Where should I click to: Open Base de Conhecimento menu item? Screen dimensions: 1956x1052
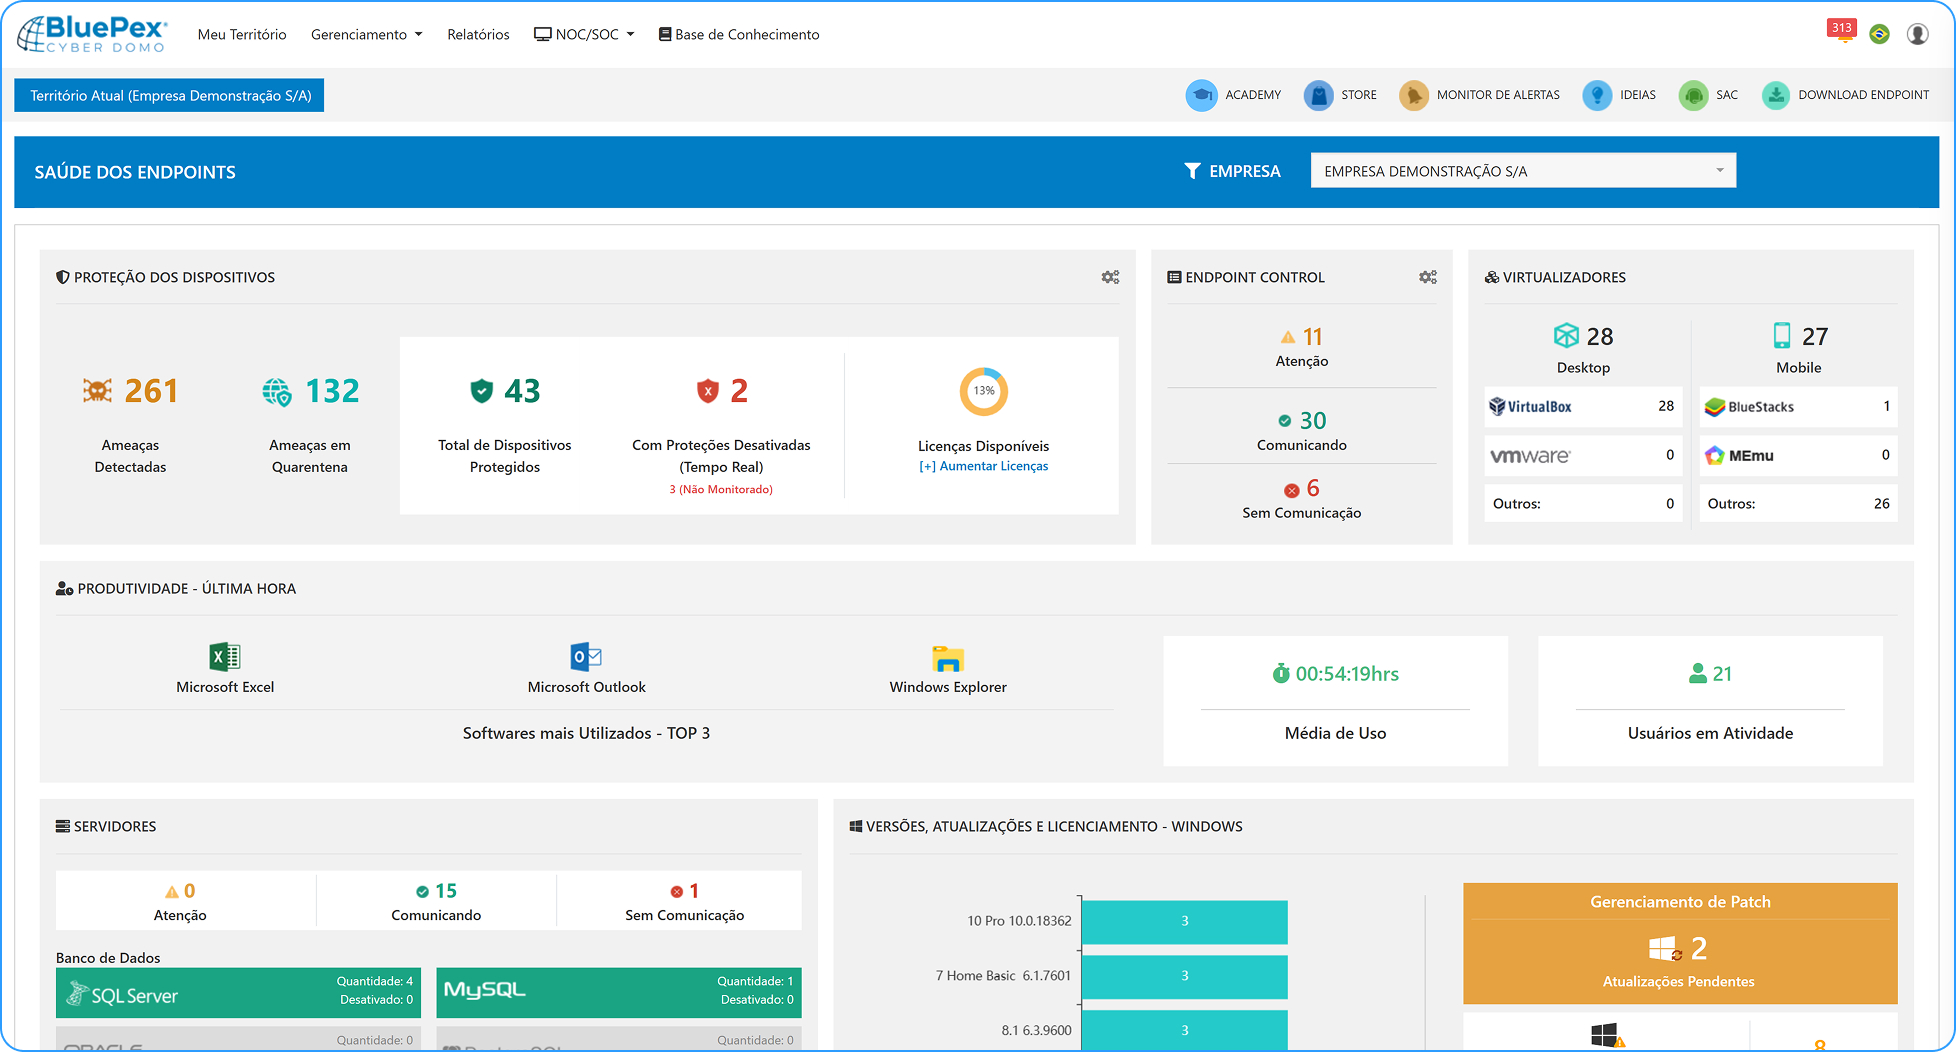[739, 34]
